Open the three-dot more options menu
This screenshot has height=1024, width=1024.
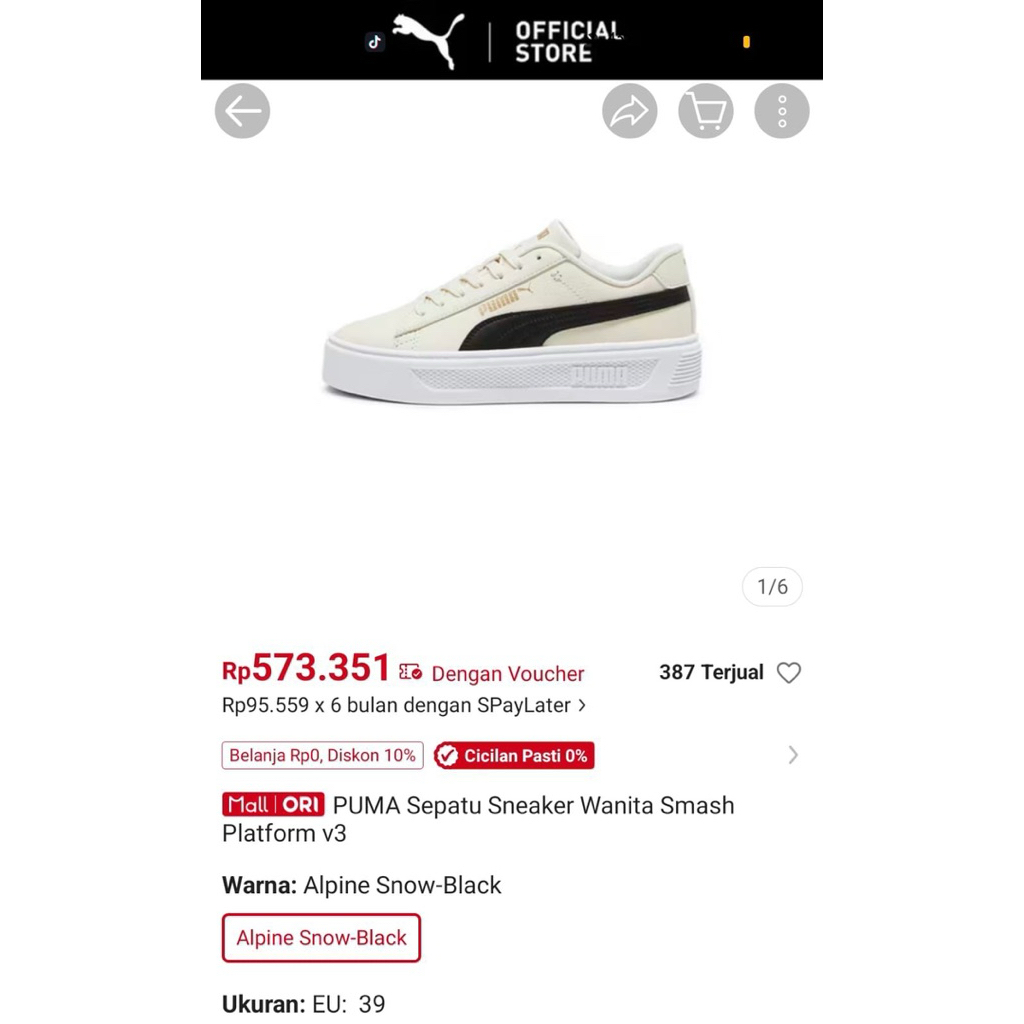(782, 111)
